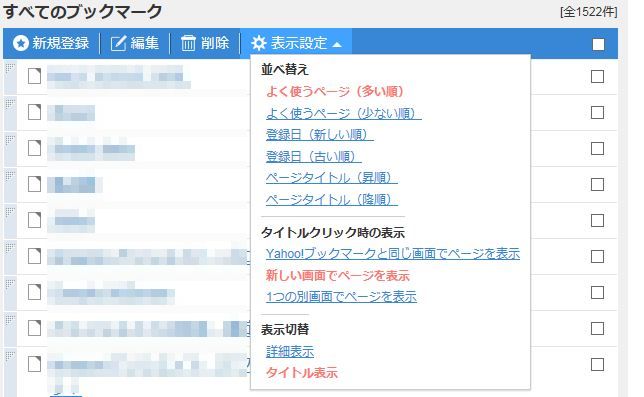The width and height of the screenshot is (644, 397).
Task: Click the sixth bookmark row page icon
Action: tap(34, 256)
